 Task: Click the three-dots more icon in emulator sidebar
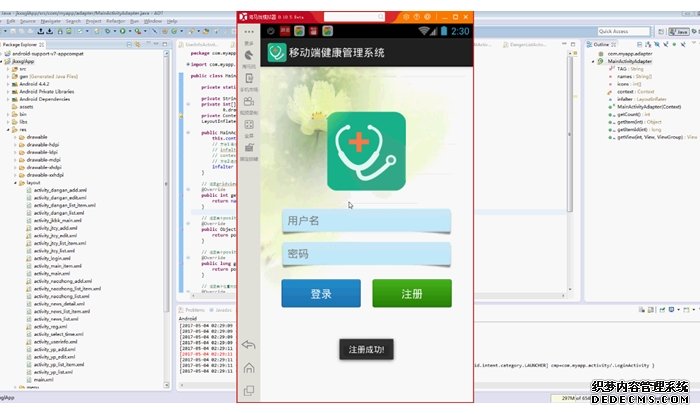click(249, 35)
